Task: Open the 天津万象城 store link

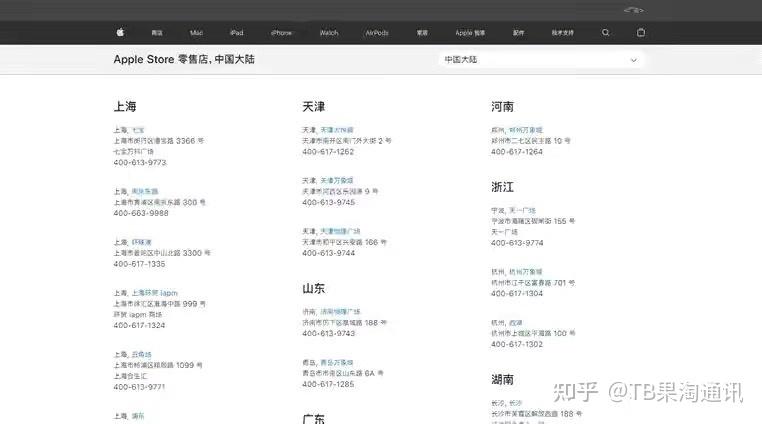Action: coord(337,180)
